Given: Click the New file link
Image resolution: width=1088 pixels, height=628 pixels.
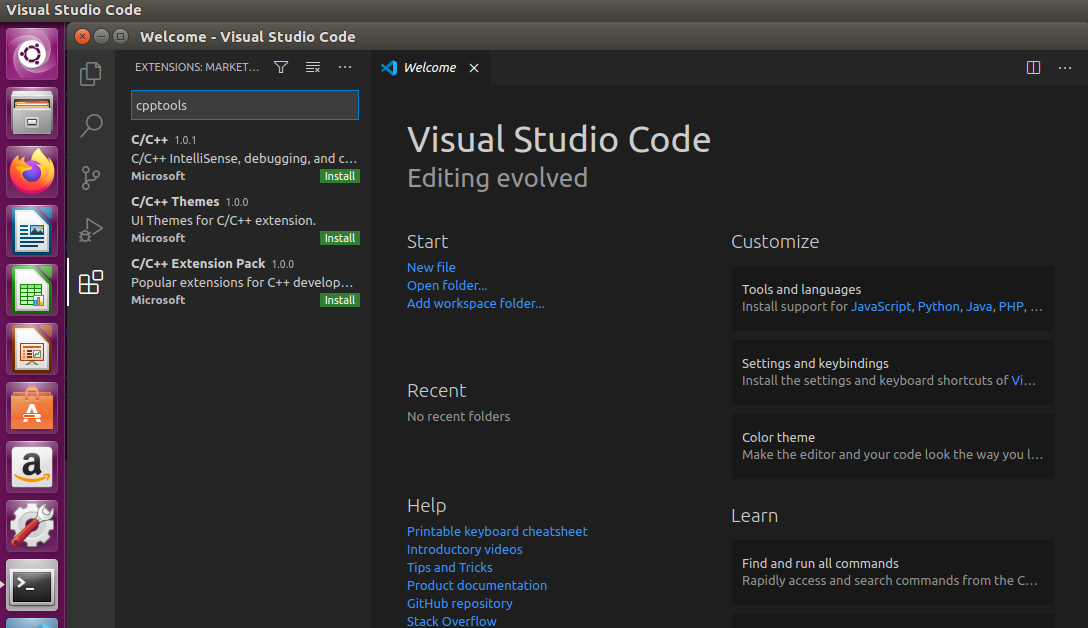Looking at the screenshot, I should tap(431, 267).
